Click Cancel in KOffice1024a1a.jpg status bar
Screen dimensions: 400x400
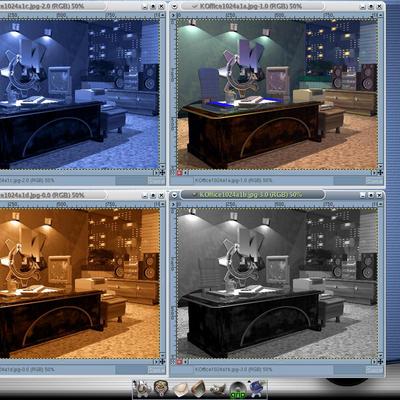tap(374, 181)
